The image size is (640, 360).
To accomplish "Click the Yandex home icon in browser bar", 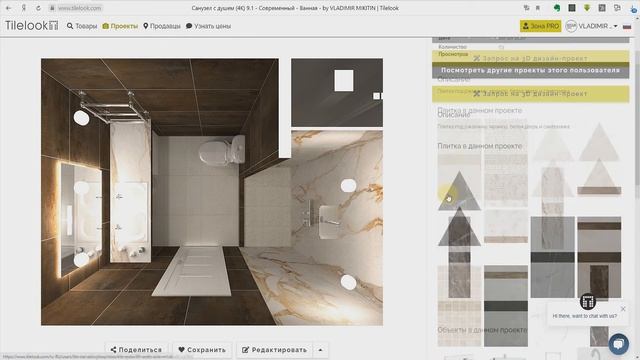I will click(x=23, y=8).
